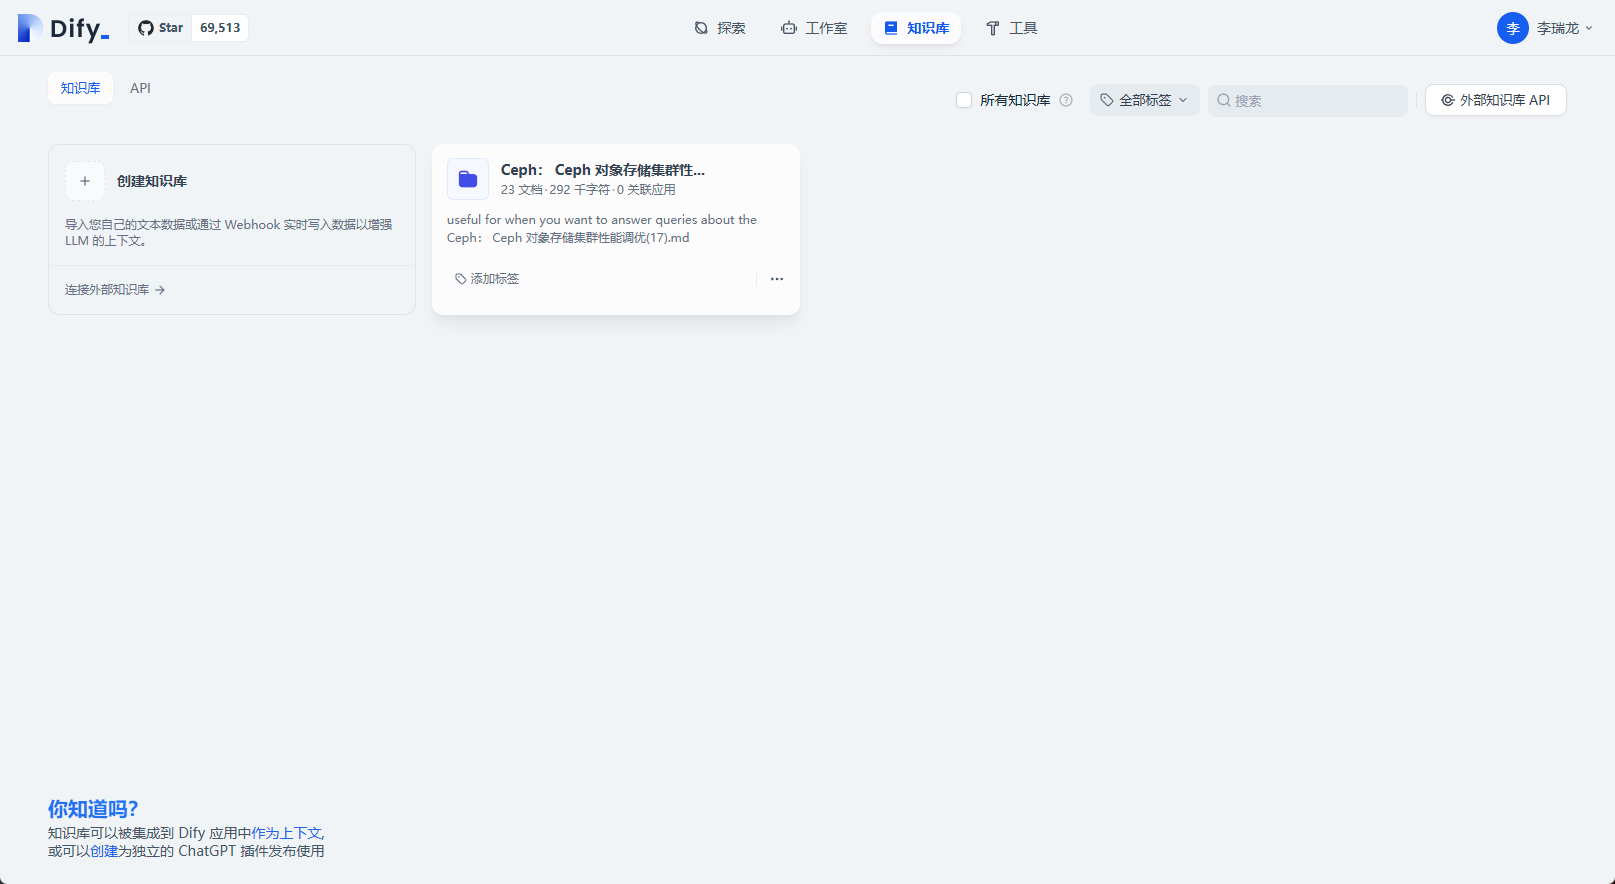Open the 工具 (Tools) nav tab

click(x=1012, y=28)
